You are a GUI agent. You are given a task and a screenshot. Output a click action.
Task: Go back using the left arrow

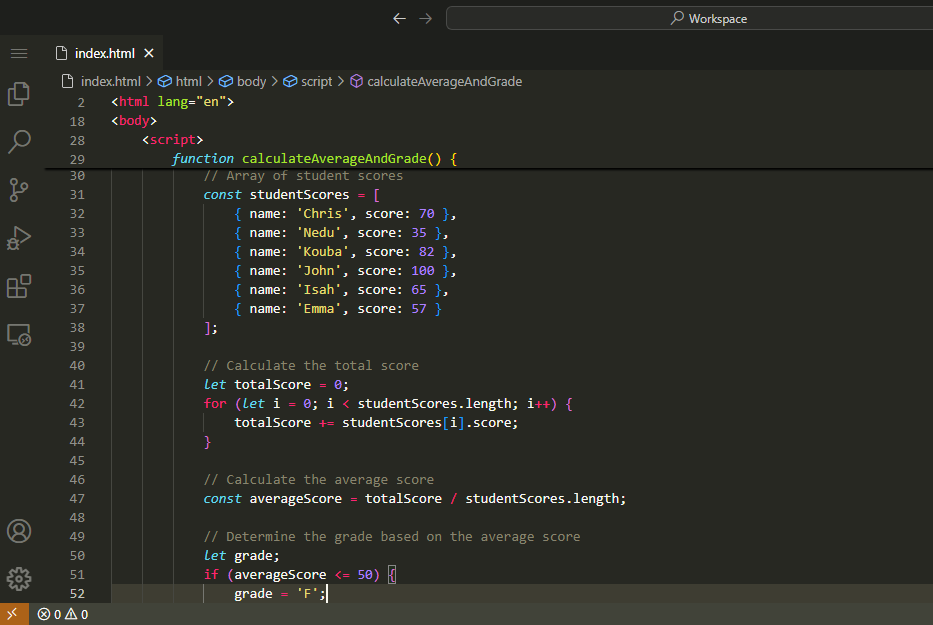(x=400, y=18)
